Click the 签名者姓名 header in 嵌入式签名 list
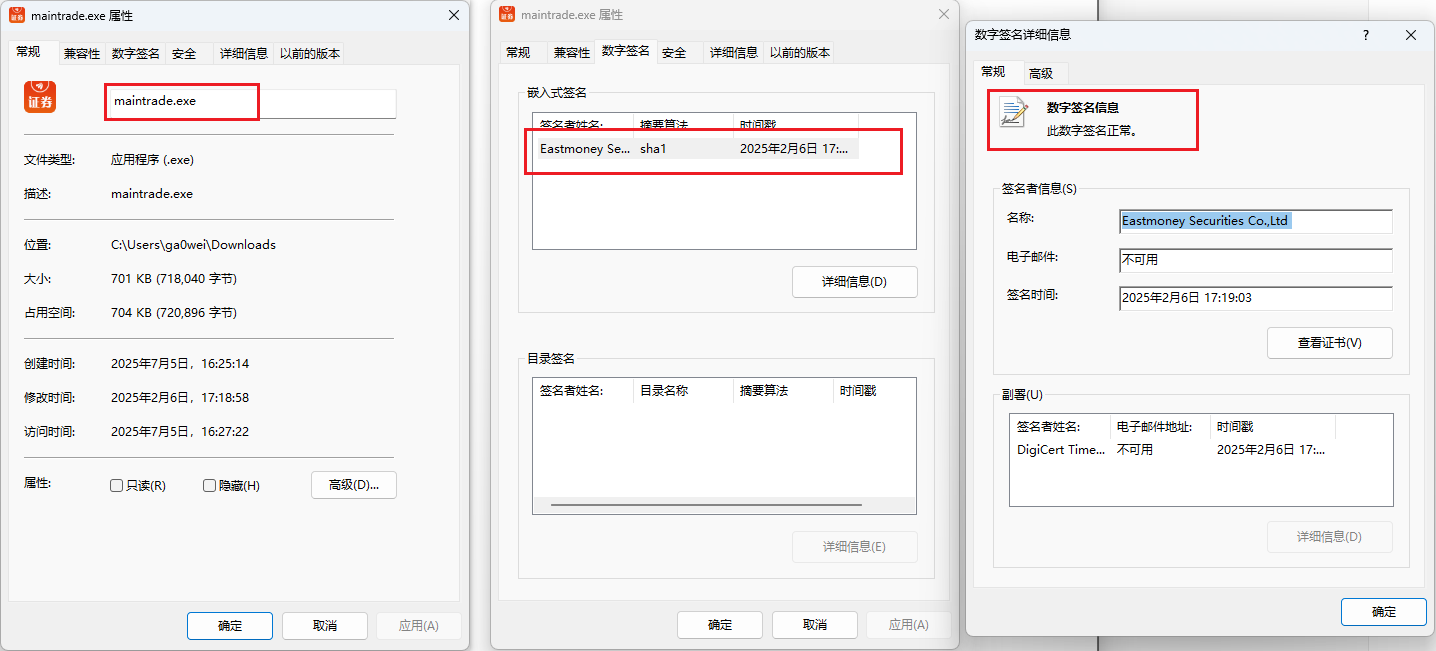 tap(584, 125)
